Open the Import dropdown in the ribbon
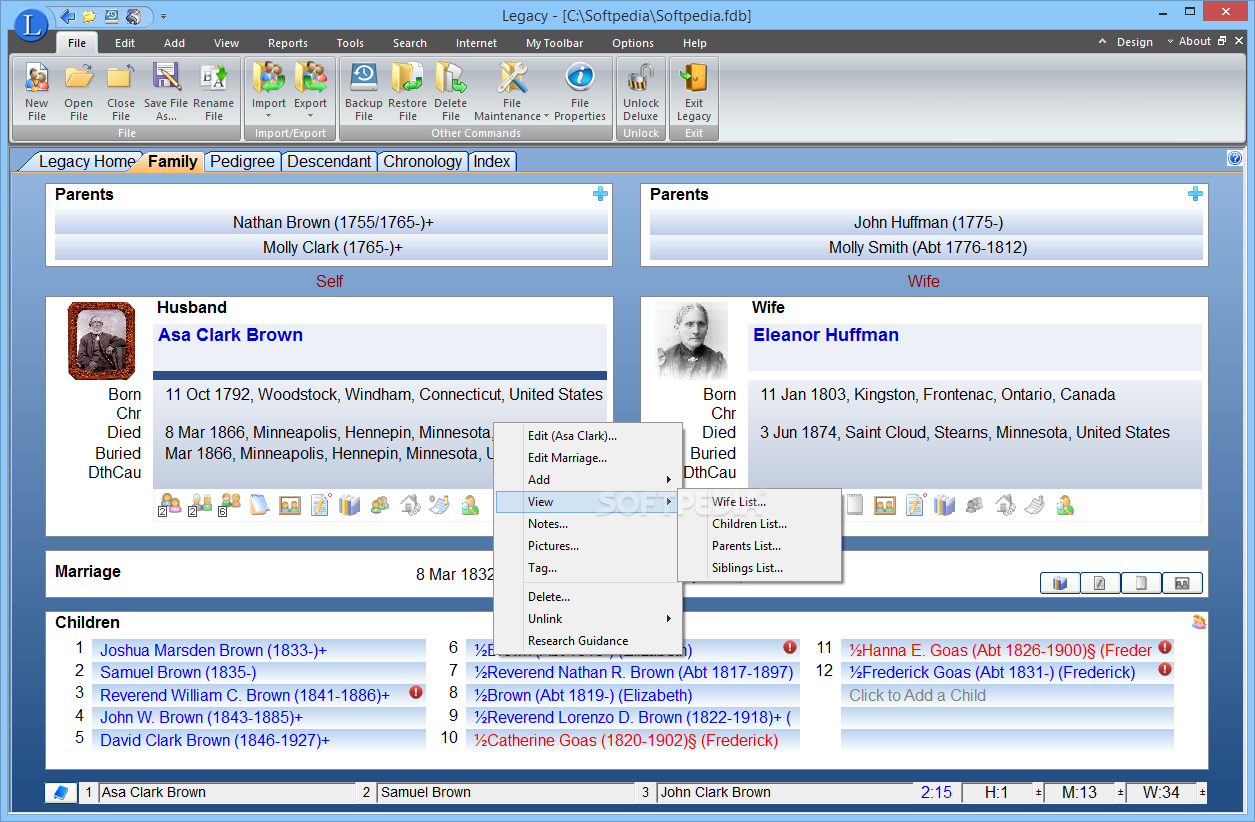Screen dimensions: 1255x822 click(x=268, y=92)
